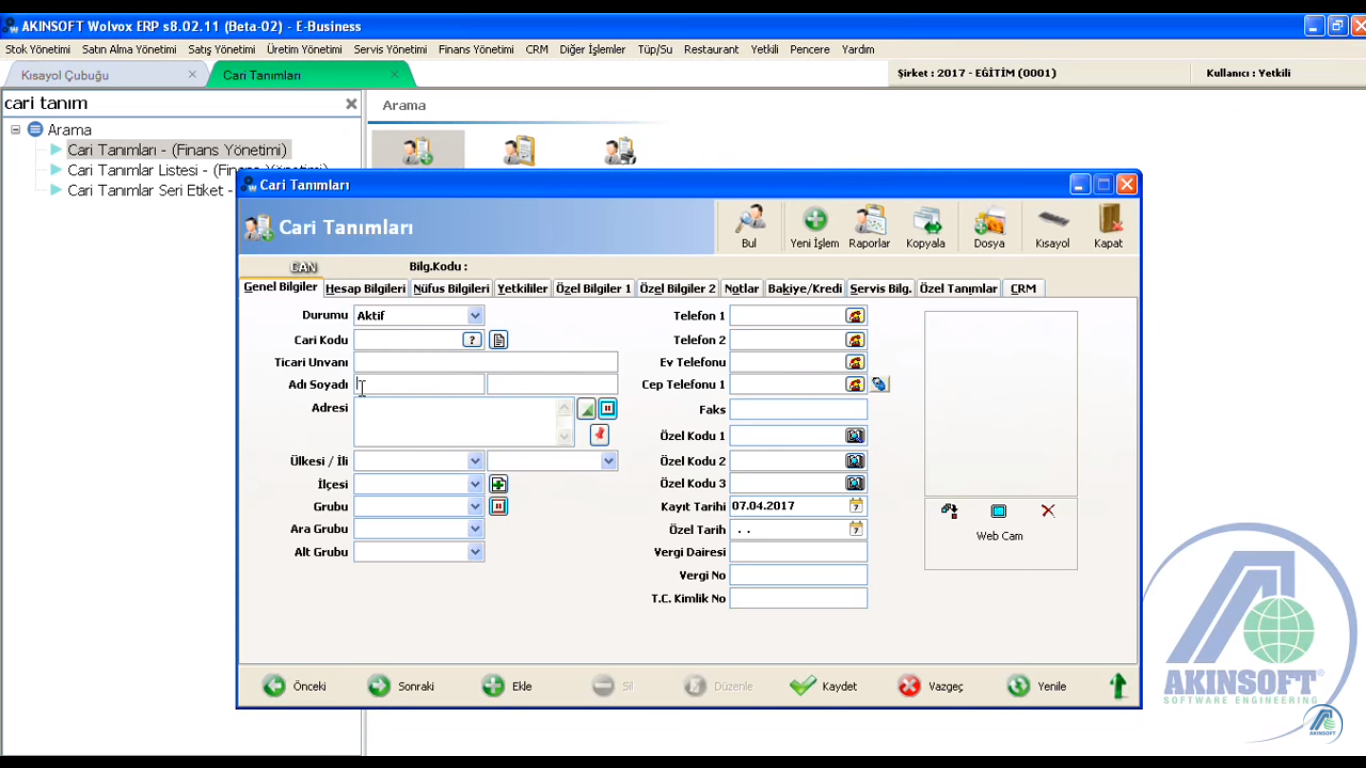
Task: Open the lookup icon in Özel Kodu 3
Action: [855, 483]
